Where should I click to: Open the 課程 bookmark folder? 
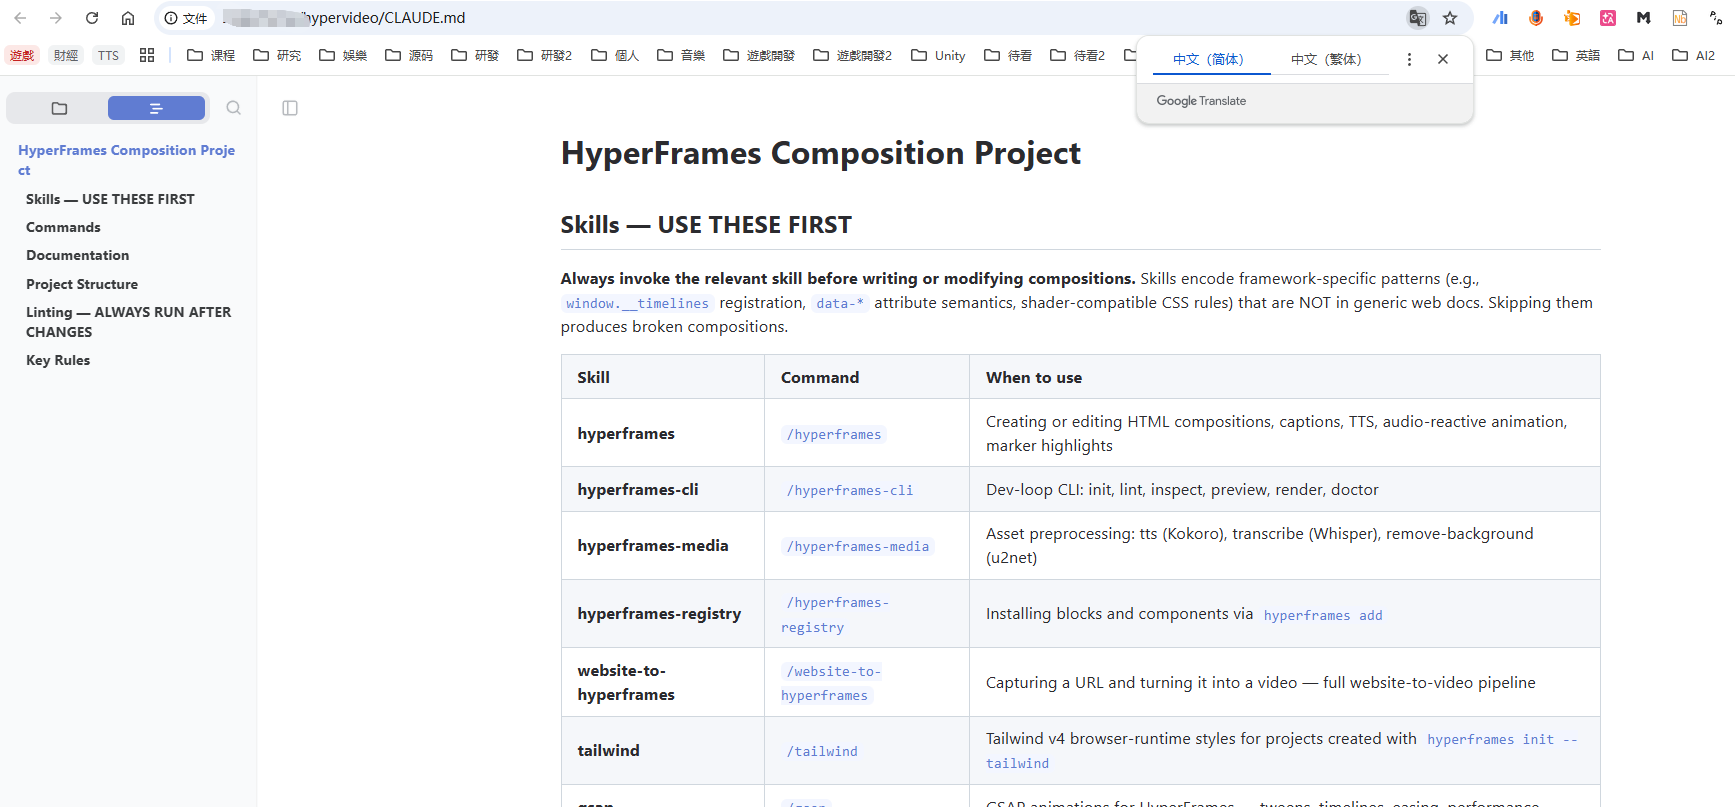pos(211,55)
